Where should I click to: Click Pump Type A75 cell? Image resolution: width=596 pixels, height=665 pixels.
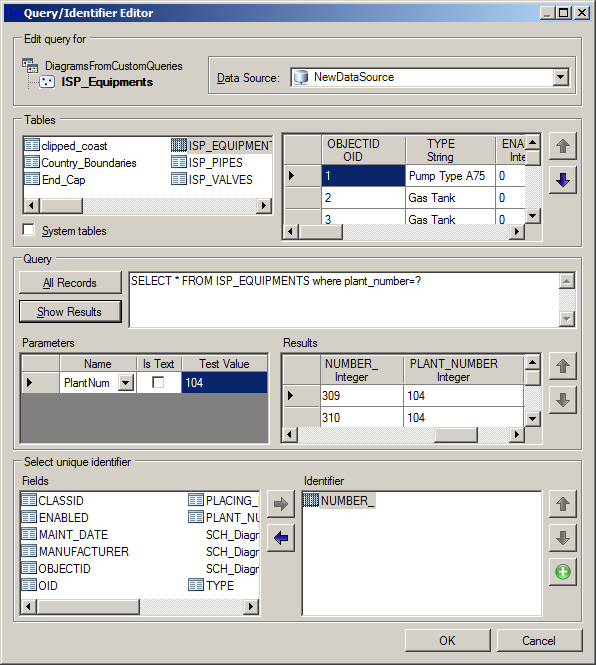tap(450, 176)
